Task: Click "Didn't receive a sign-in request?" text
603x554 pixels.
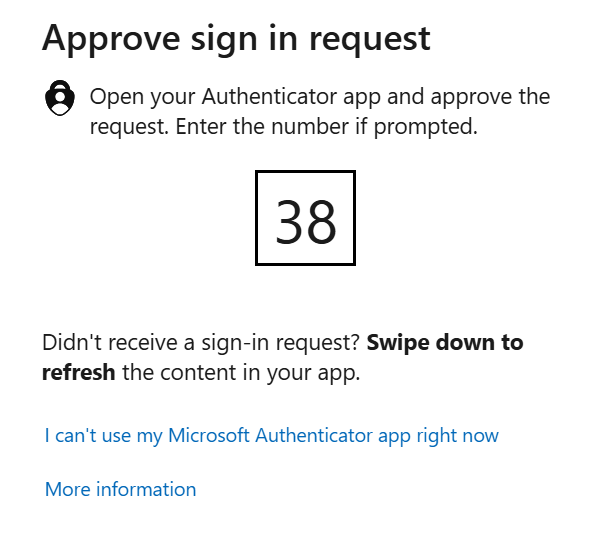Action: click(201, 343)
